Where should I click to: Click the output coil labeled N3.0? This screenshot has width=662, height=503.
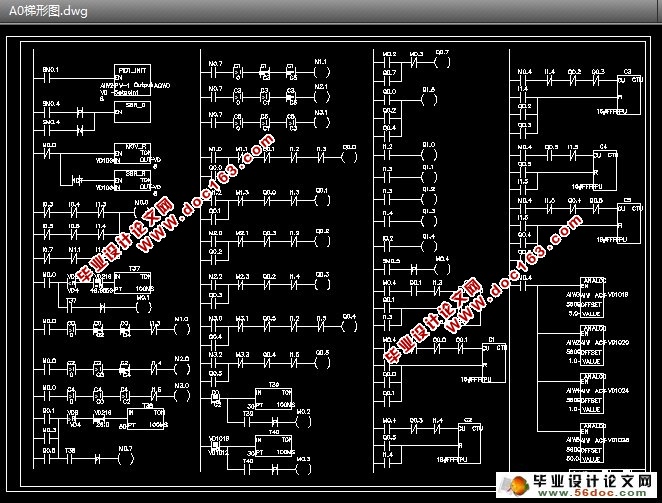click(182, 396)
